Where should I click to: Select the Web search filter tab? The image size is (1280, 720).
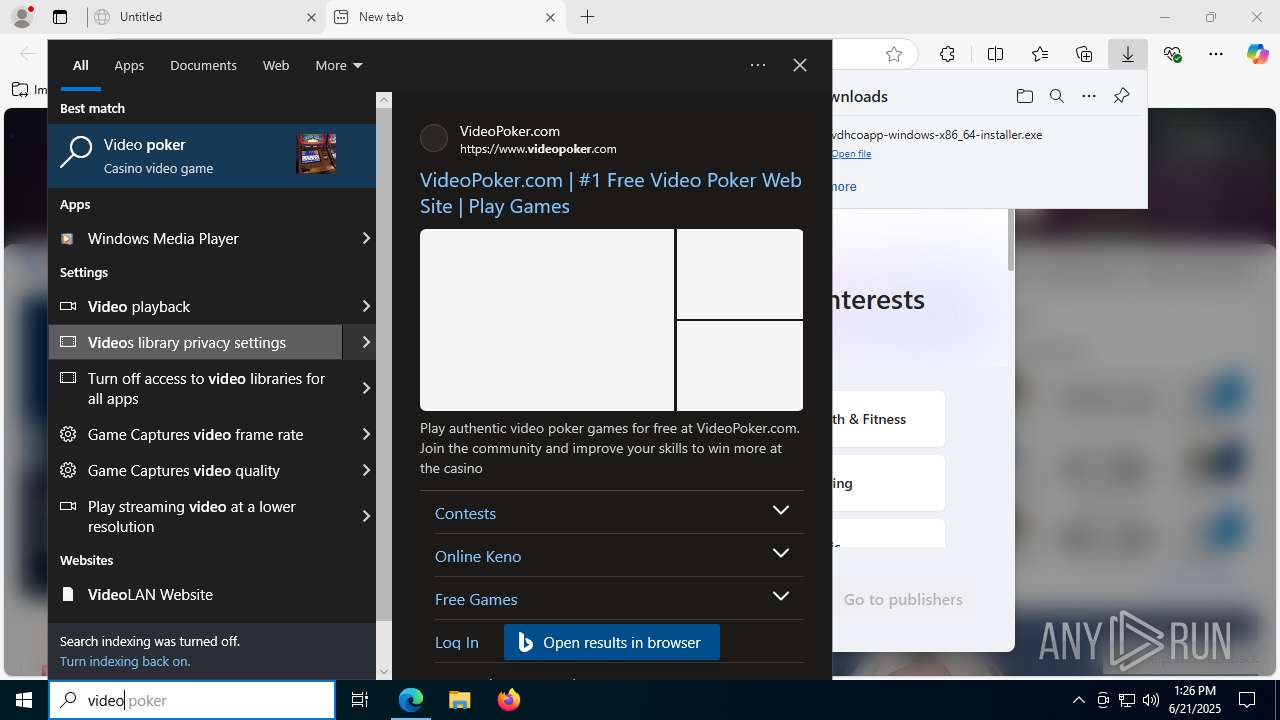(x=276, y=65)
